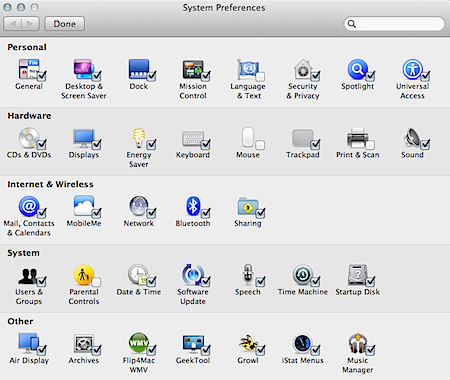This screenshot has width=450, height=380.
Task: Tick the Print & Scan checkbox
Action: 370,145
